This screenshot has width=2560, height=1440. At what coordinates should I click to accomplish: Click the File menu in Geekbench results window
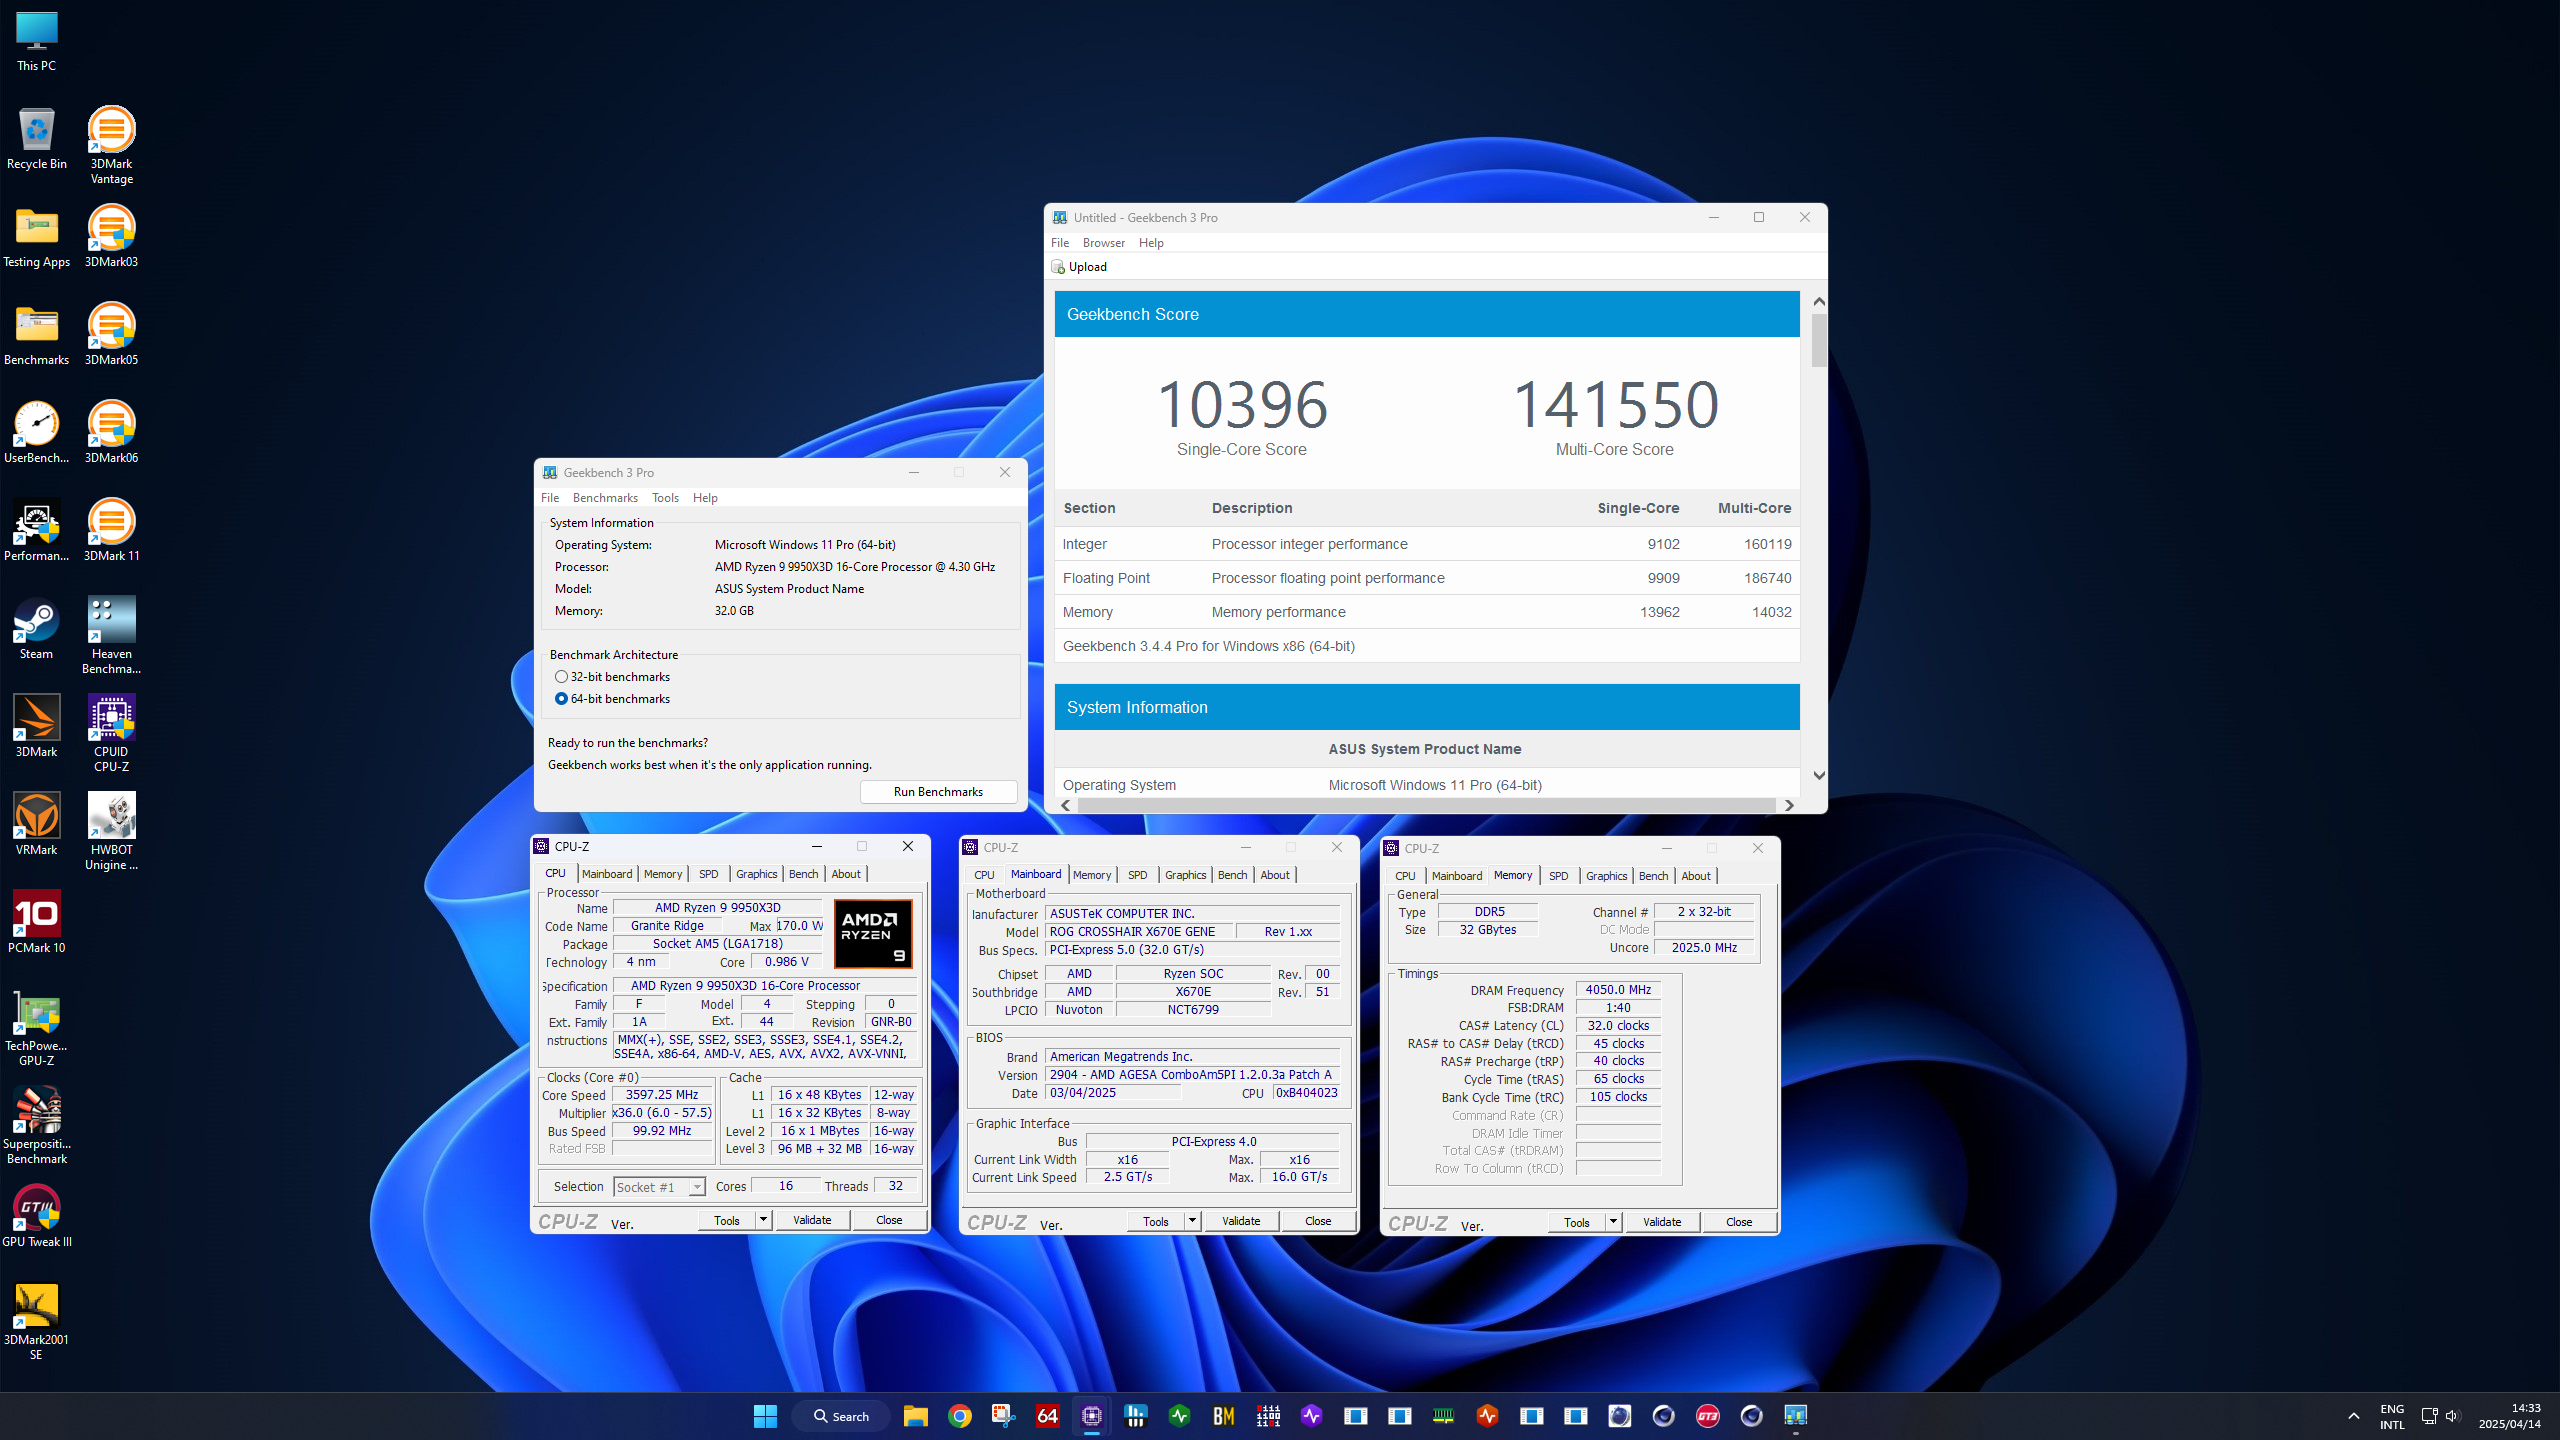(x=1060, y=243)
